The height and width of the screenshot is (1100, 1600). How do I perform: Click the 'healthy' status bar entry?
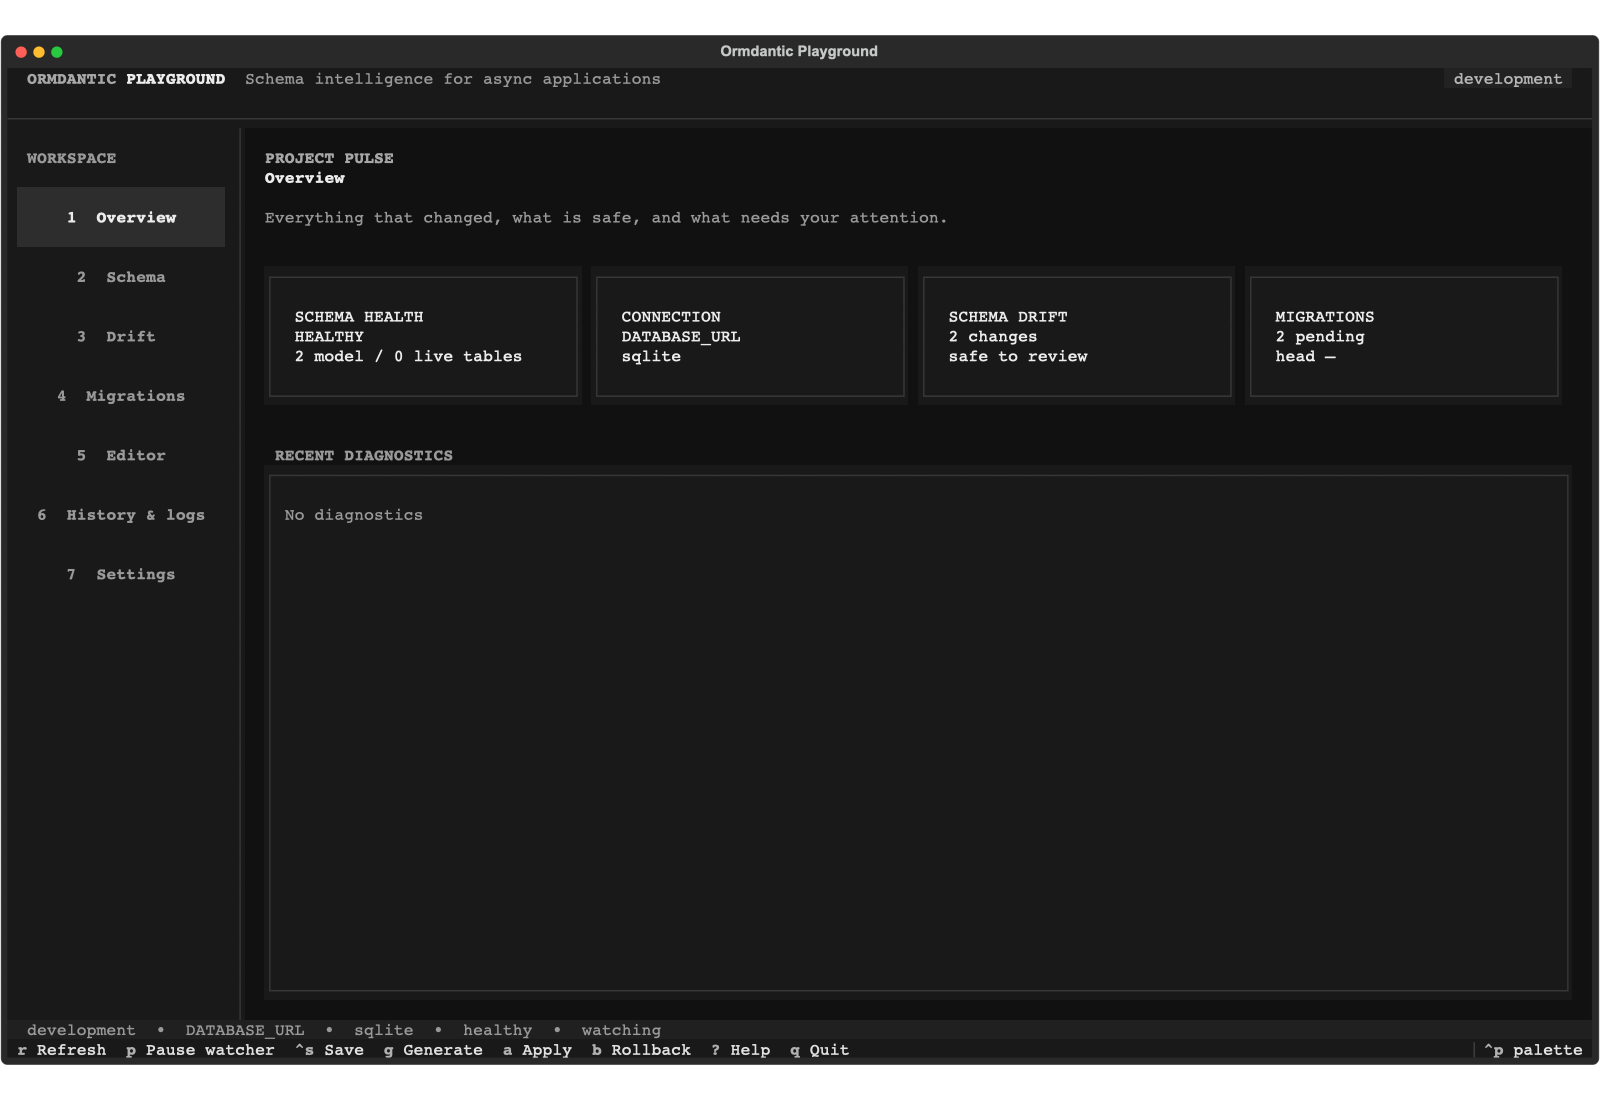[x=497, y=1030]
